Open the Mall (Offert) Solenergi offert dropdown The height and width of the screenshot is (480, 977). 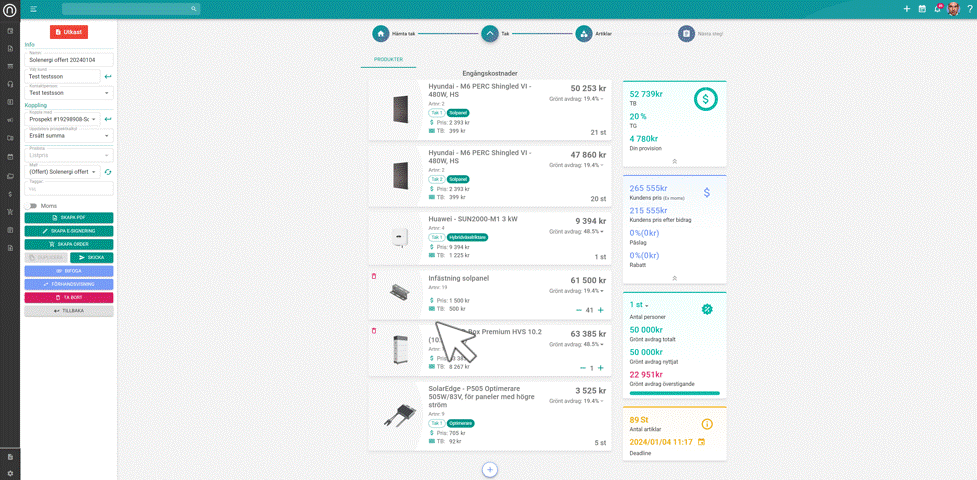tap(63, 171)
